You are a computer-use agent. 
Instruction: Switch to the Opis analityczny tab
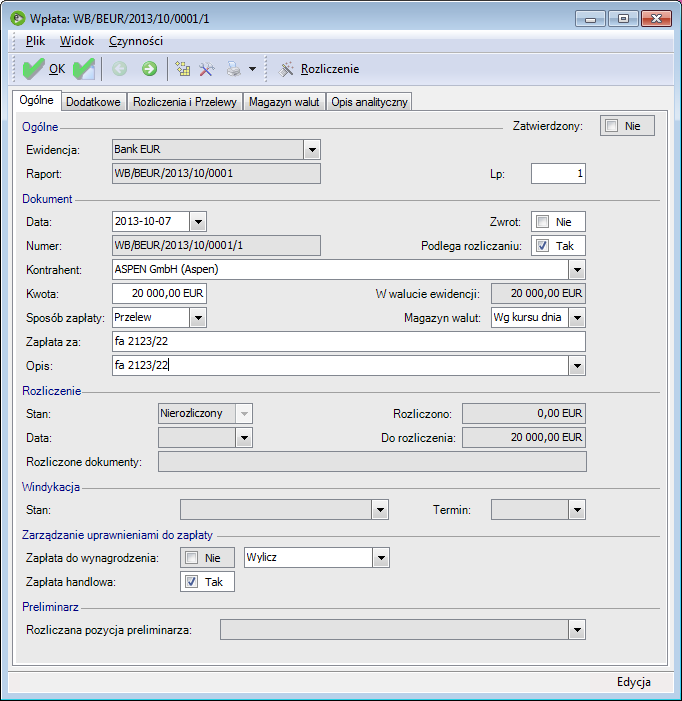pos(369,102)
